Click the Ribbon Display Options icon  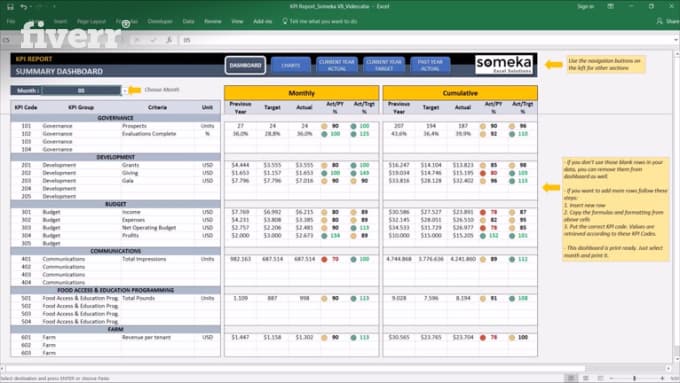click(x=610, y=7)
